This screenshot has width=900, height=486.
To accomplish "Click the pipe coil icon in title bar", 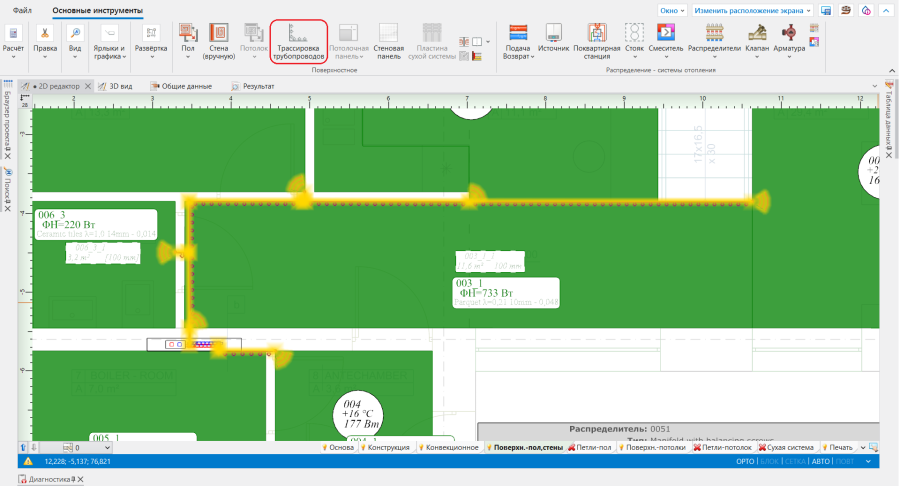I will (x=846, y=10).
